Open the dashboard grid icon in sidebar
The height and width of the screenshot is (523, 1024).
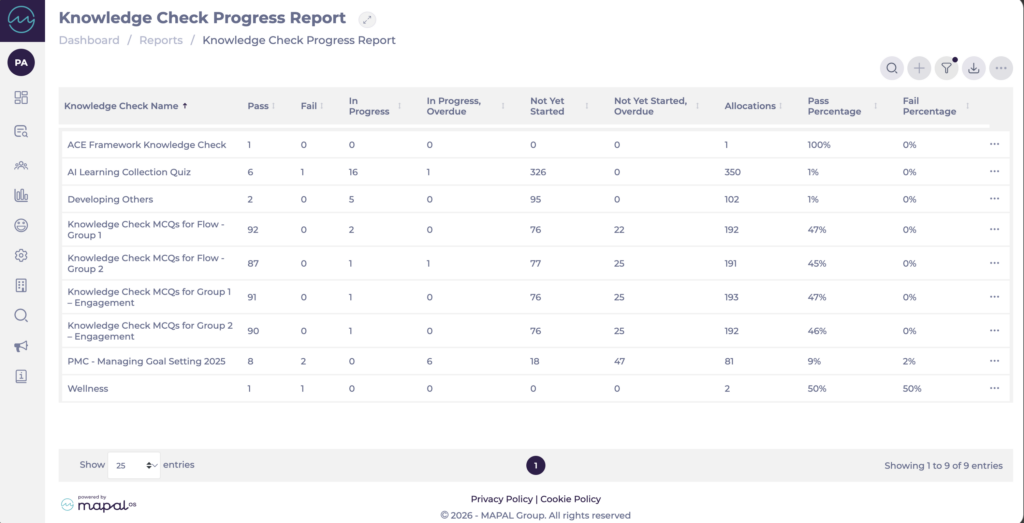pyautogui.click(x=21, y=98)
